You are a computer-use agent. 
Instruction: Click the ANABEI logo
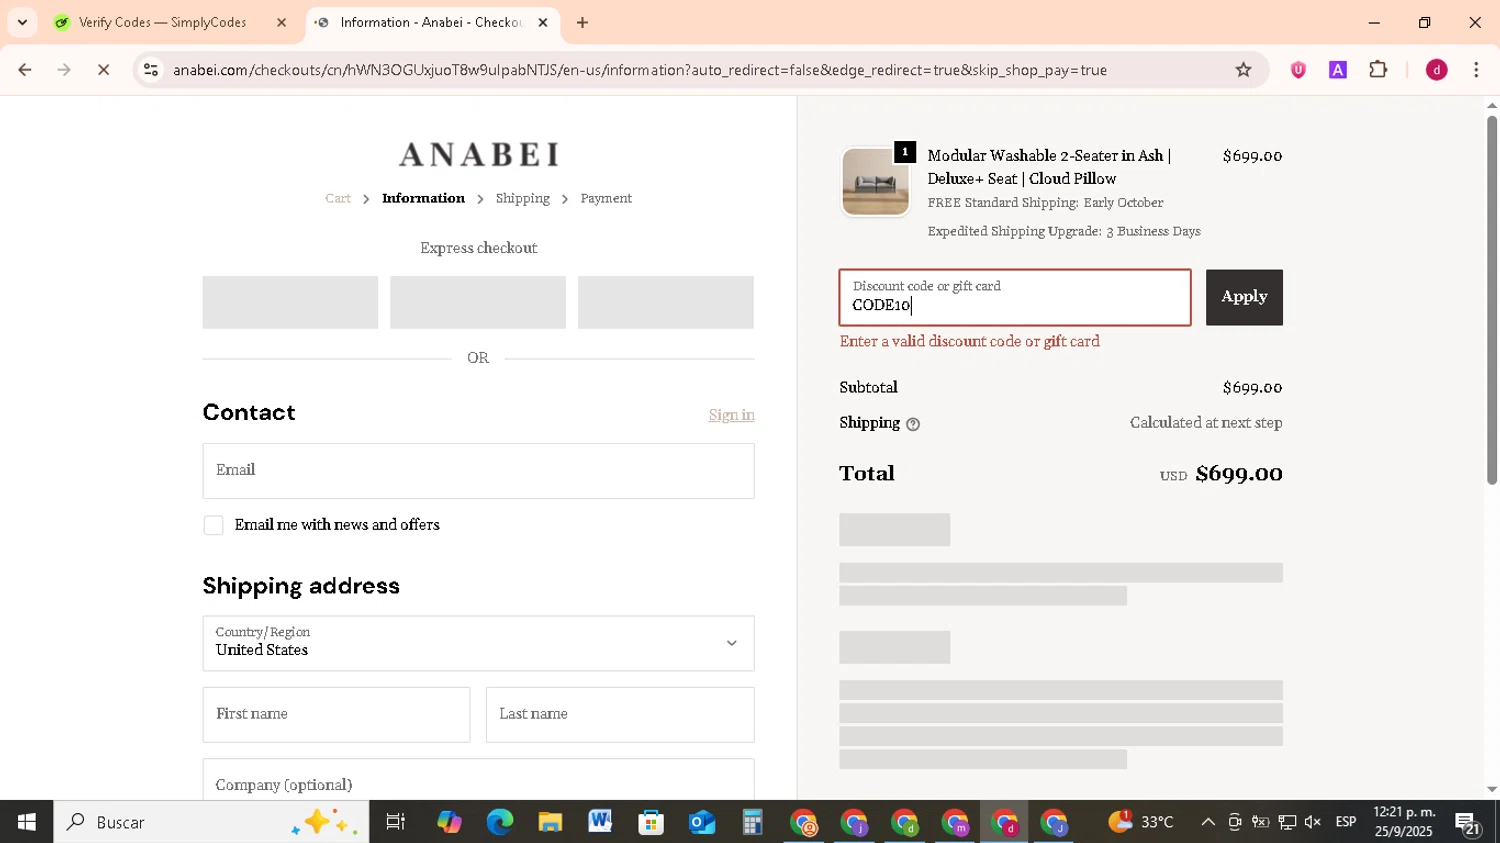(478, 154)
